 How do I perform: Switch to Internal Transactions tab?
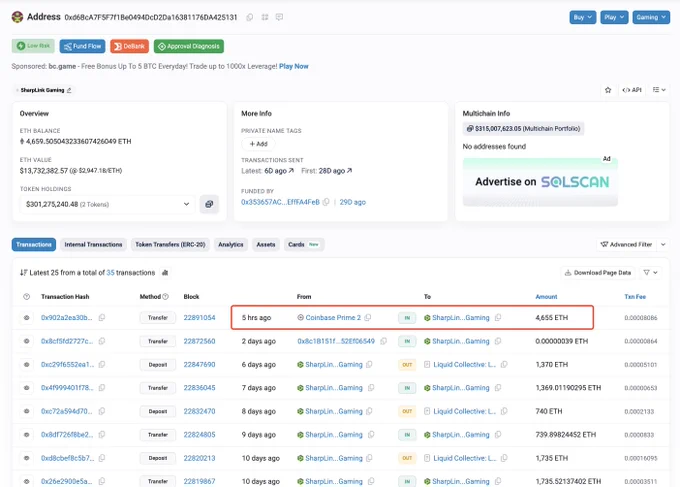(93, 245)
